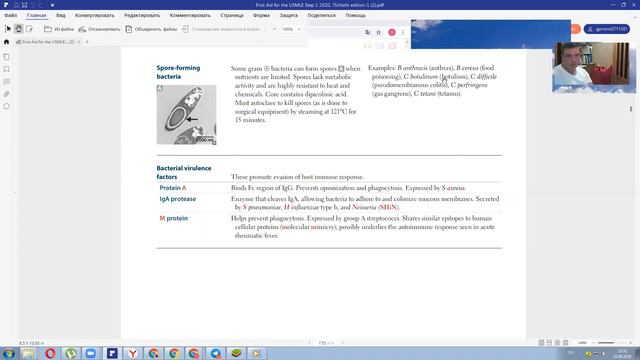This screenshot has height=360, width=640.
Task: Open the quick access toolbar dropdown arrow
Action: coord(52,5)
